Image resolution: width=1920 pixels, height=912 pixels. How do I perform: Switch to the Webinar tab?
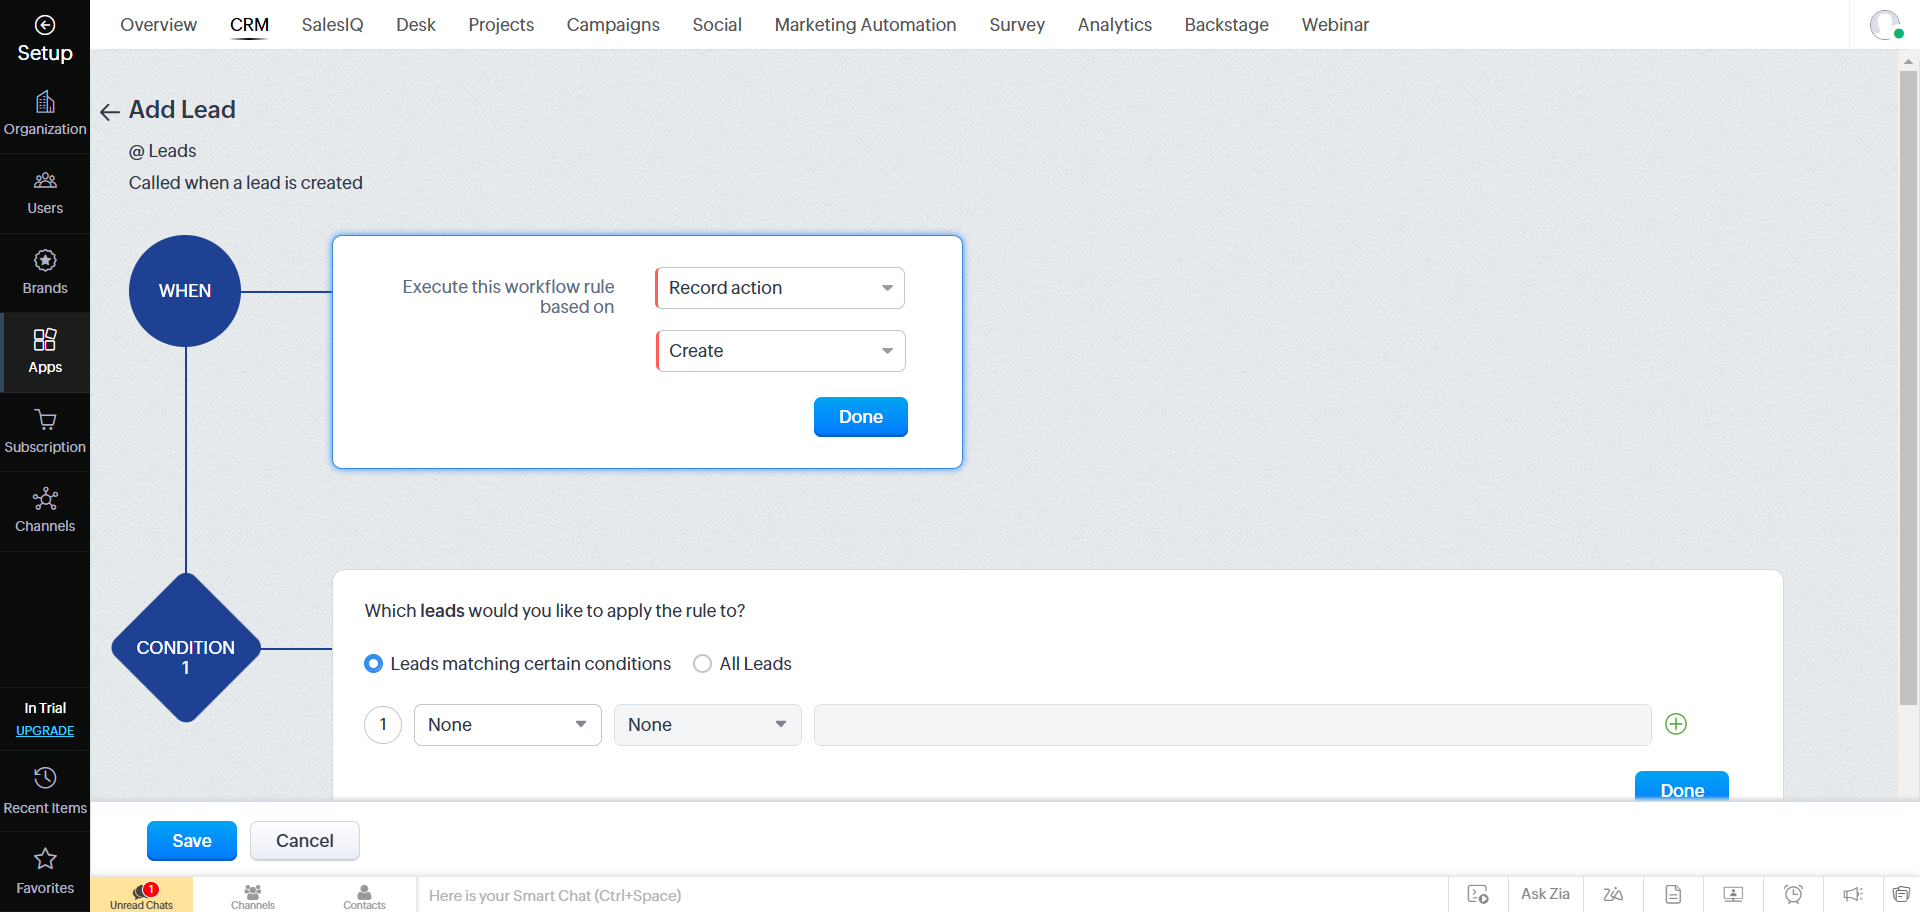1335,25
